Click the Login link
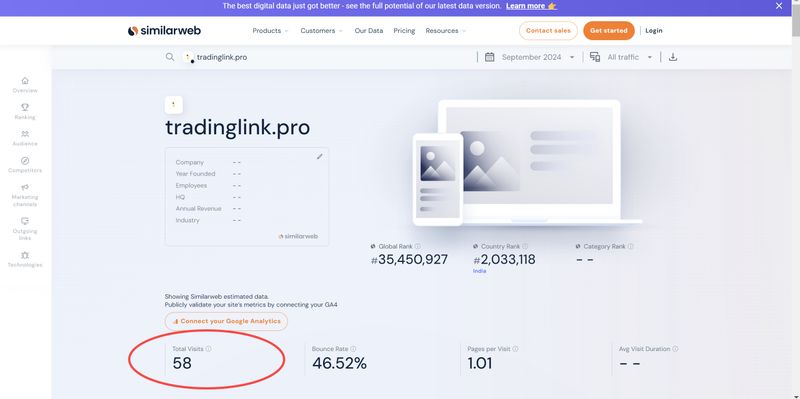800x399 pixels. pyautogui.click(x=654, y=31)
